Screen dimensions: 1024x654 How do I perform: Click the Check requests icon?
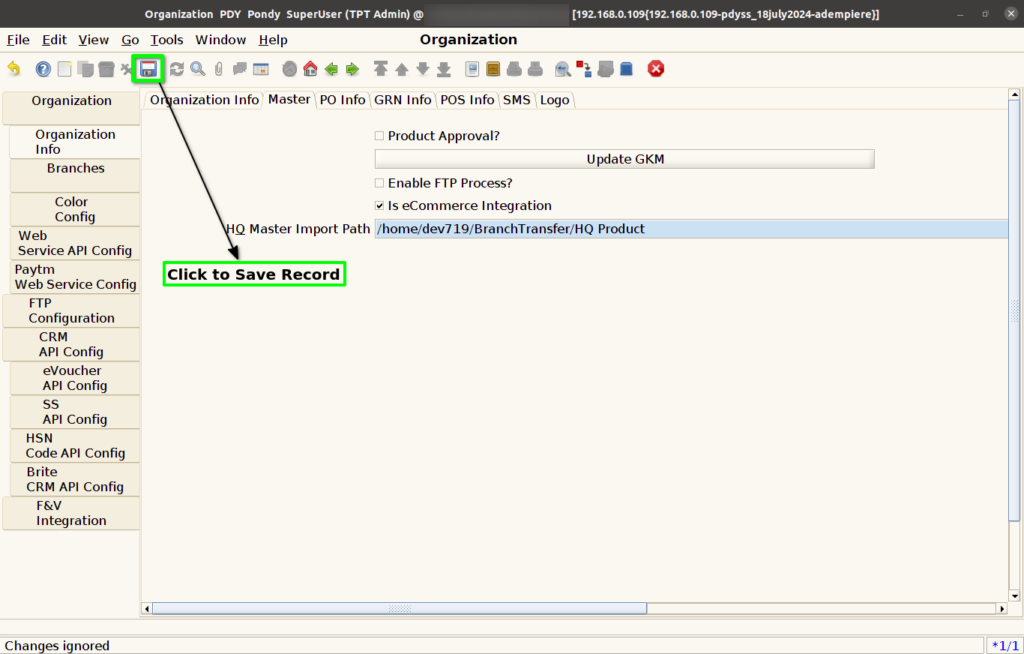(605, 69)
